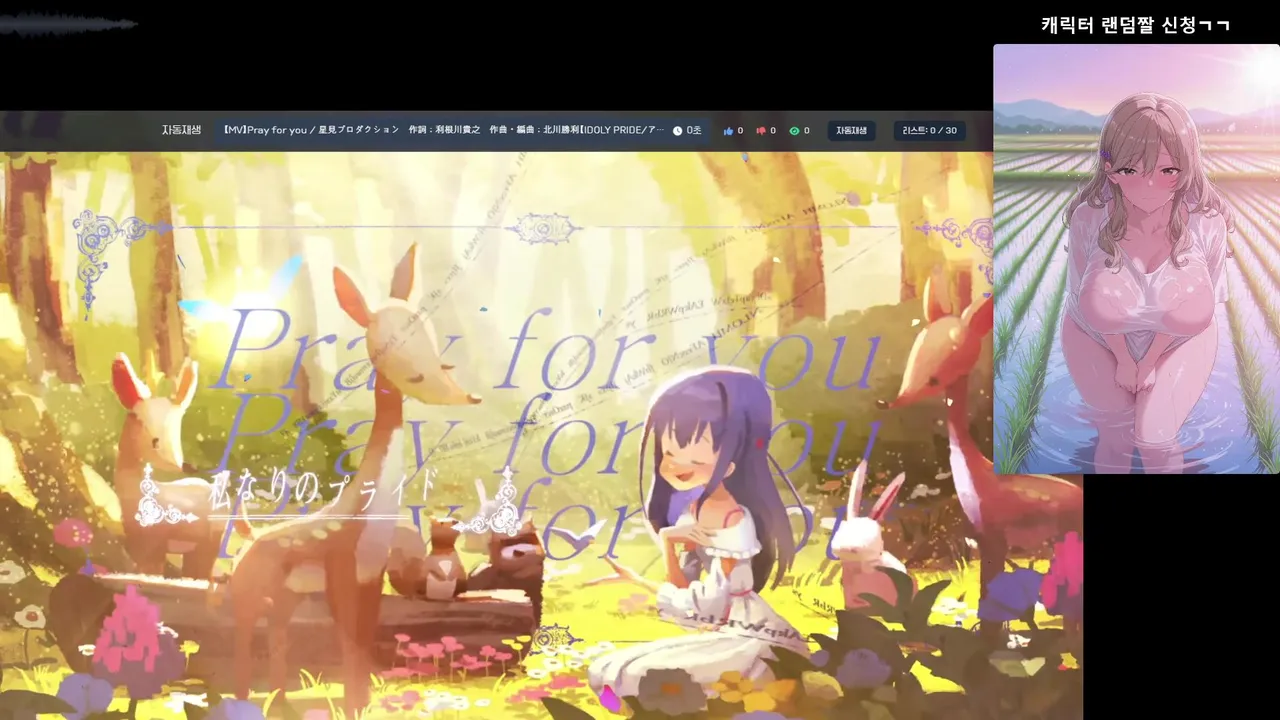Screen dimensions: 1280x720
Task: Click the 0초 elapsed time text
Action: coord(694,131)
